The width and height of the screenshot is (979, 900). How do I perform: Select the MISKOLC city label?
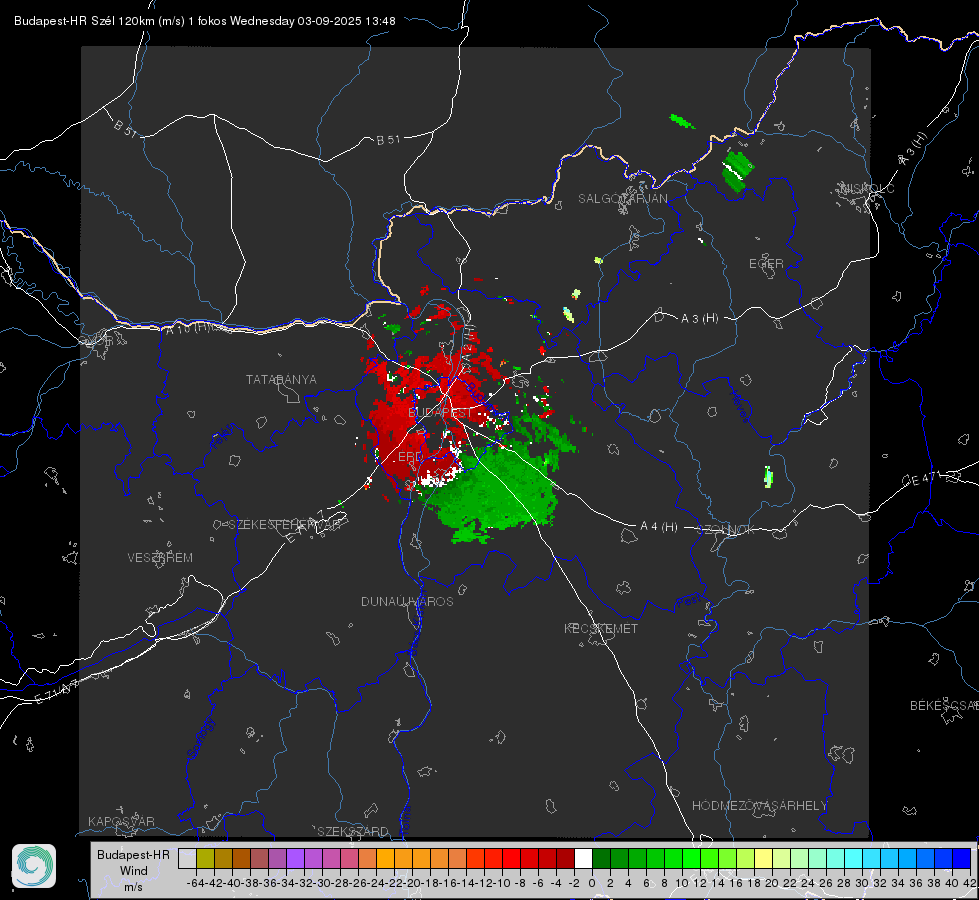tap(867, 188)
